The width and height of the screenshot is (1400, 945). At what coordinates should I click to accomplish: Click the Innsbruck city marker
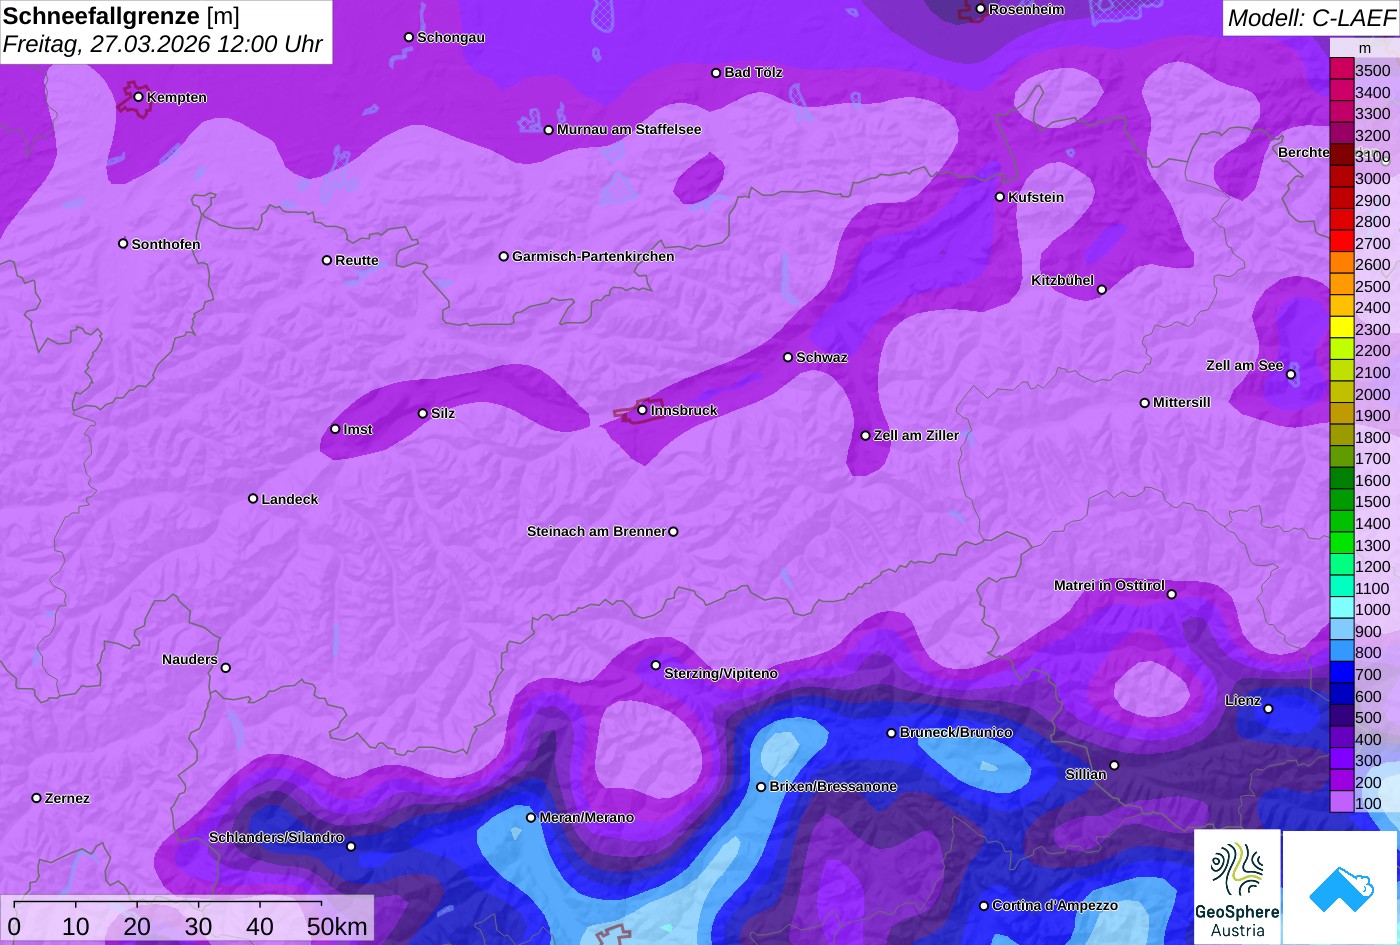pyautogui.click(x=642, y=410)
